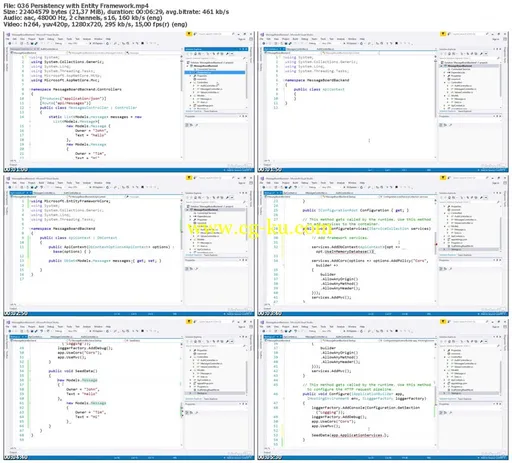Click 'SeedData(app.ApplicationServices...)' code line
Viewport: 512px width, 463px height.
pos(350,435)
